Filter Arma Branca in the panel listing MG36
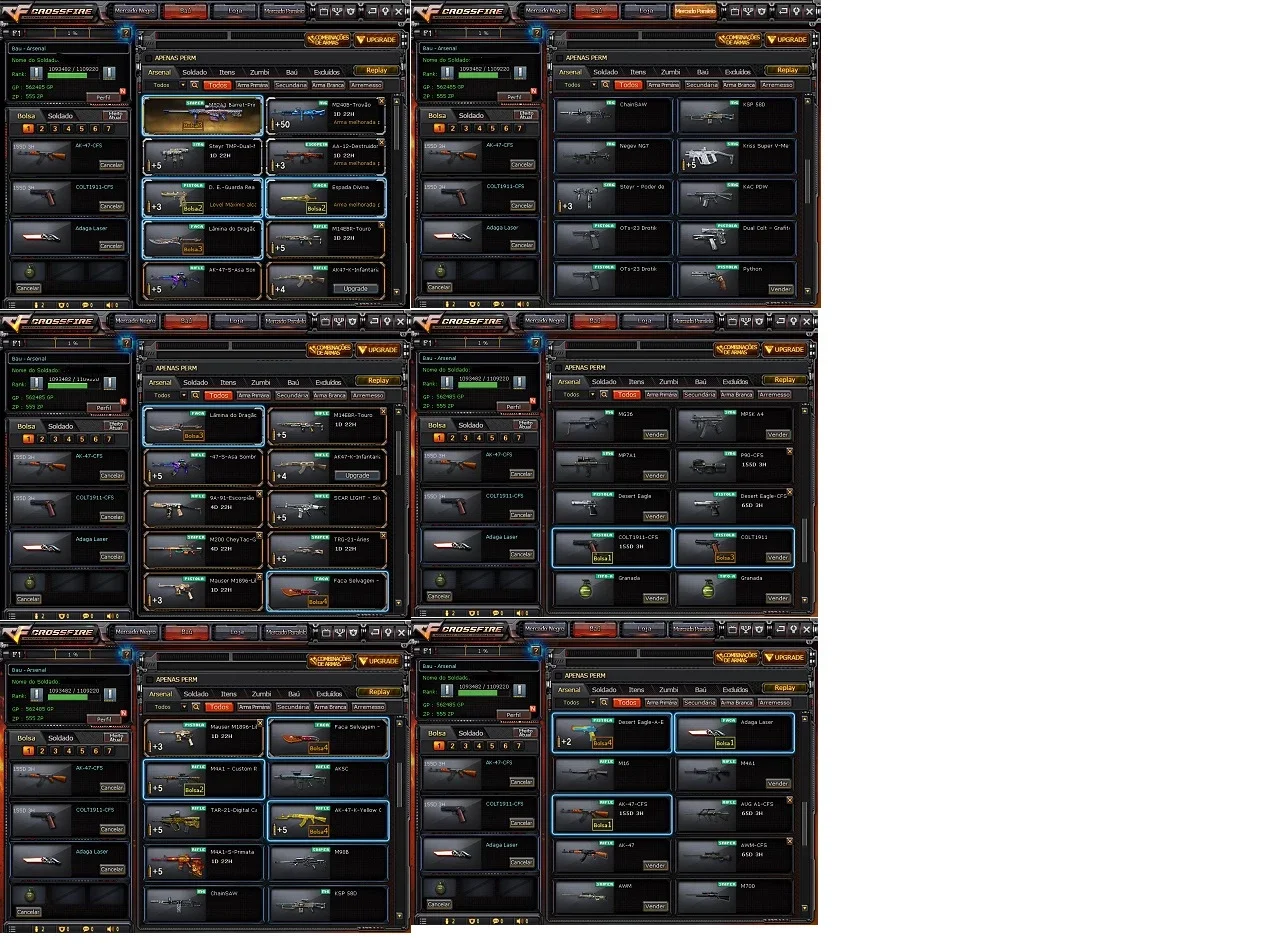Image resolution: width=1267 pixels, height=945 pixels. click(739, 394)
